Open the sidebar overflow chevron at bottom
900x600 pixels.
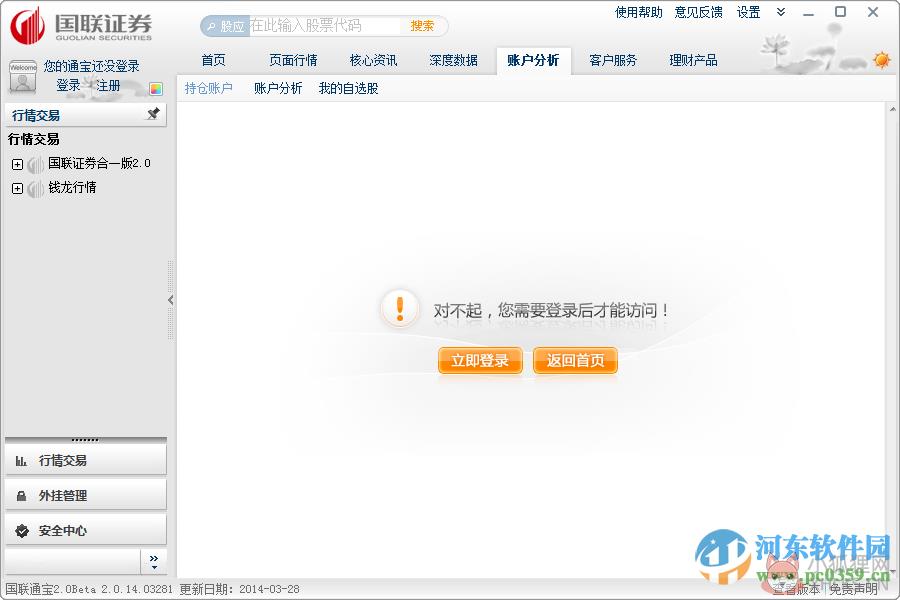(154, 562)
